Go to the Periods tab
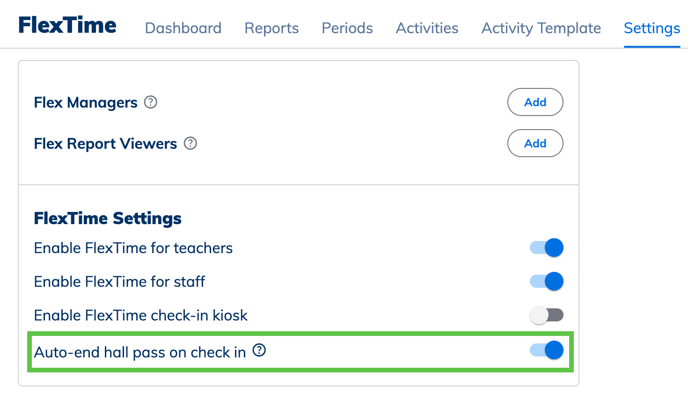This screenshot has width=688, height=393. point(347,28)
